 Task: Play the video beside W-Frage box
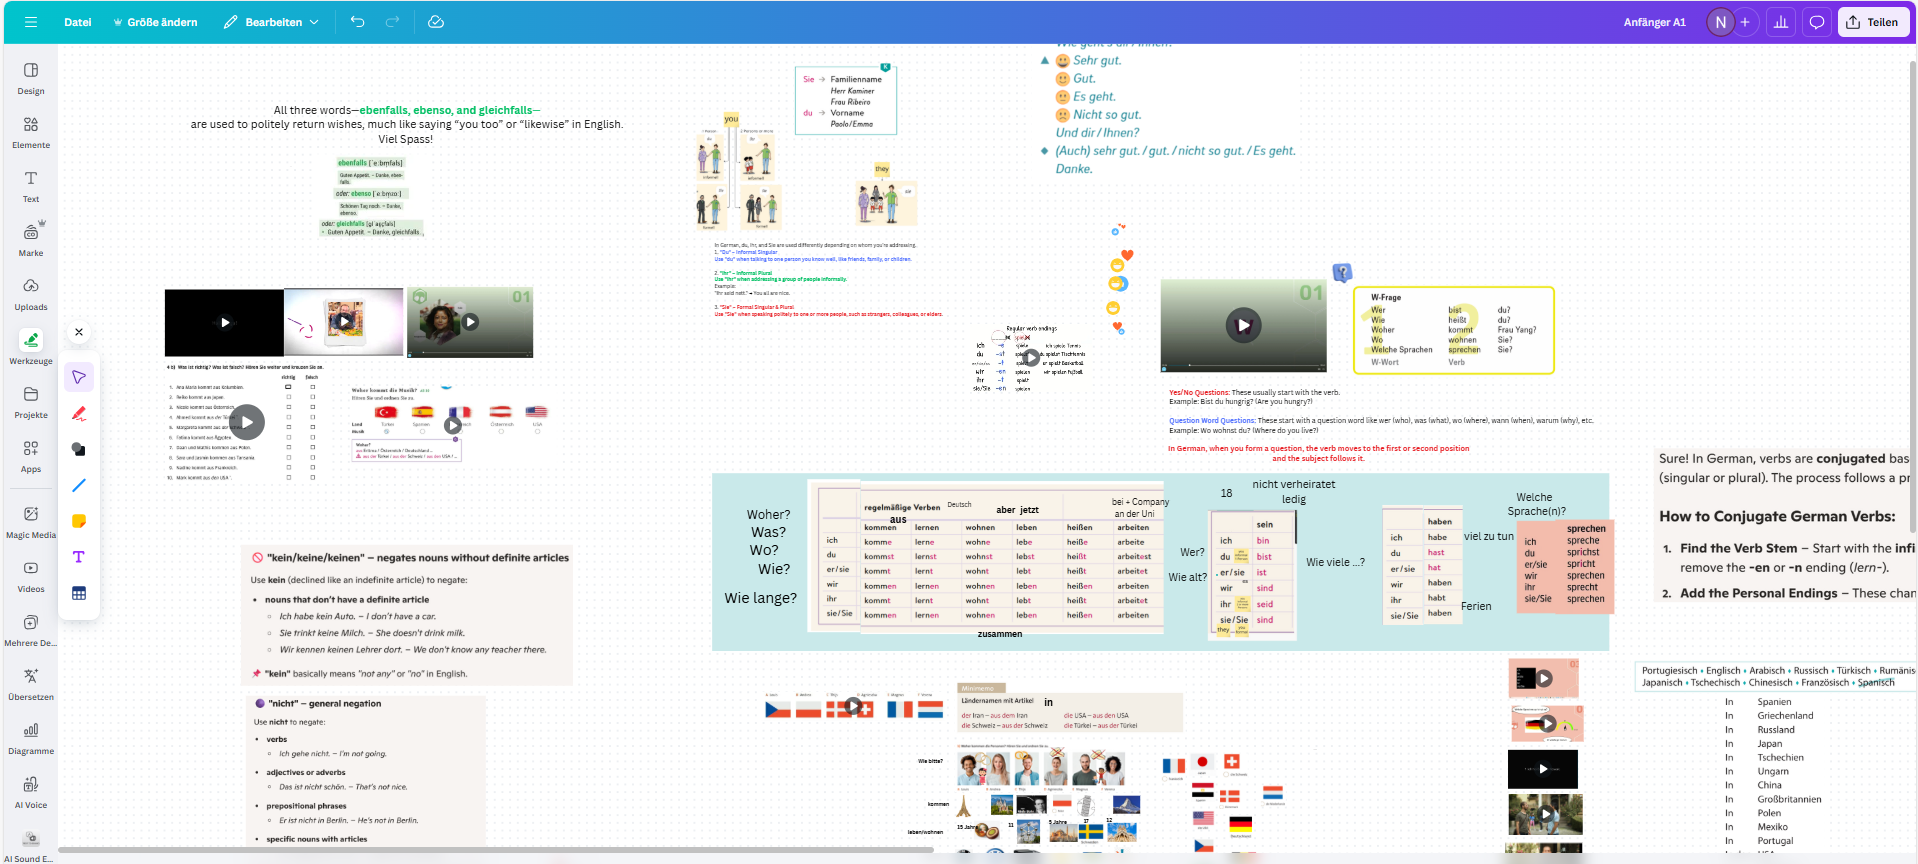(x=1243, y=325)
